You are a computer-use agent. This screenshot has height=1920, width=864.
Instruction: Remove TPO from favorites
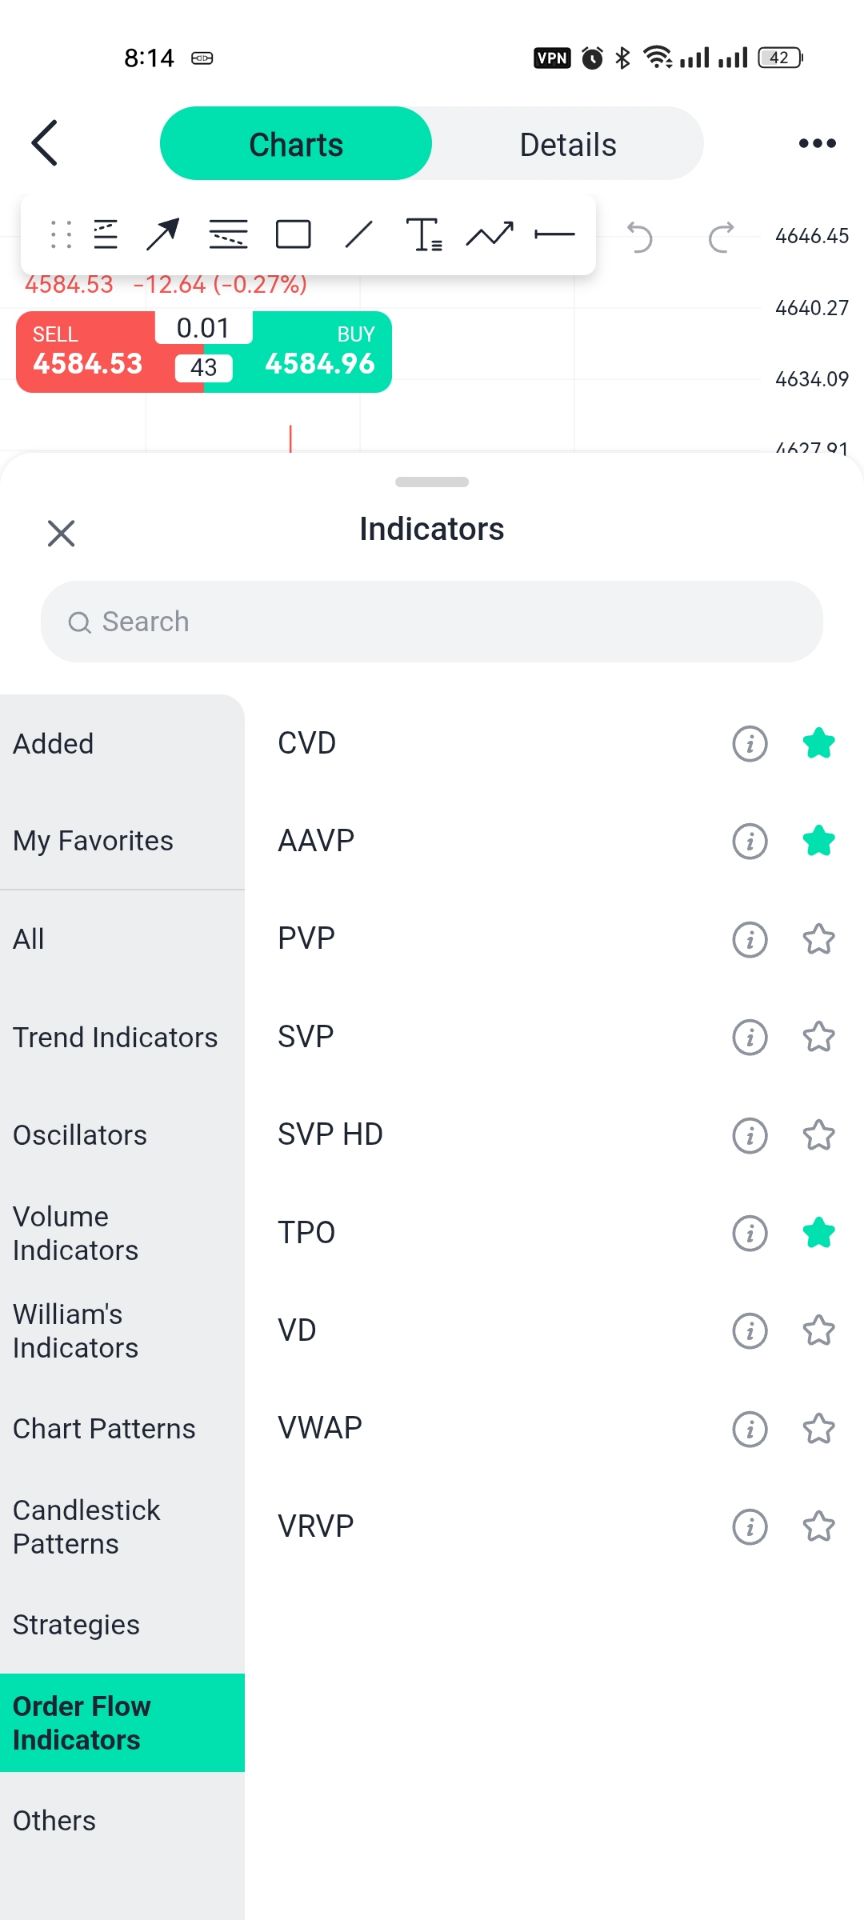819,1233
